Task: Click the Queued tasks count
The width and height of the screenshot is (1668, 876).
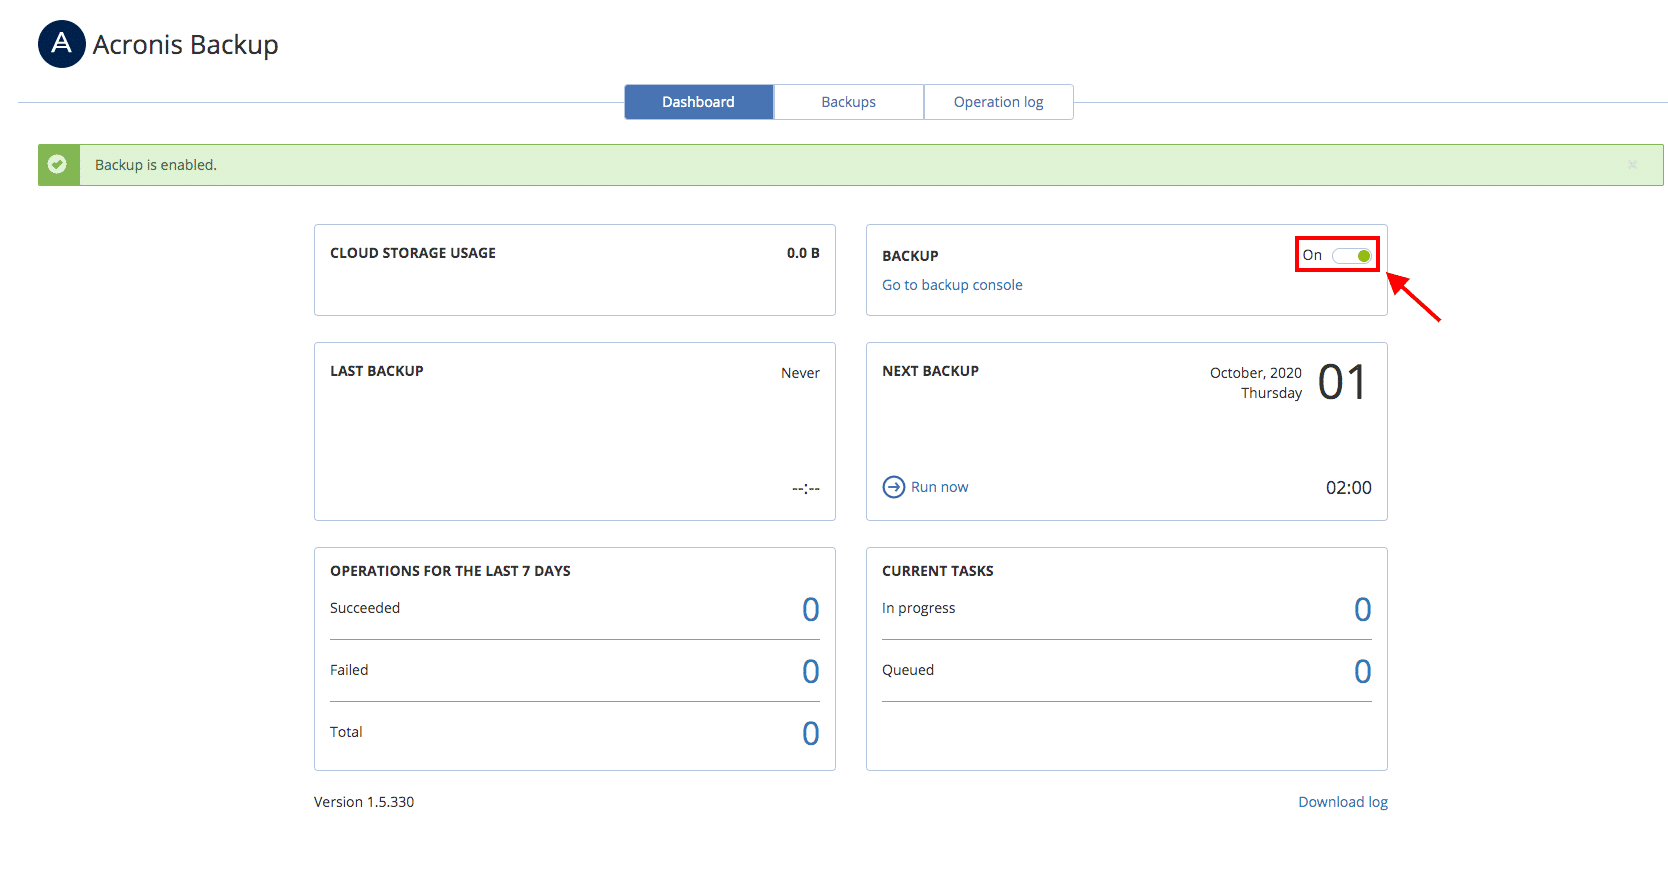Action: (x=1363, y=671)
